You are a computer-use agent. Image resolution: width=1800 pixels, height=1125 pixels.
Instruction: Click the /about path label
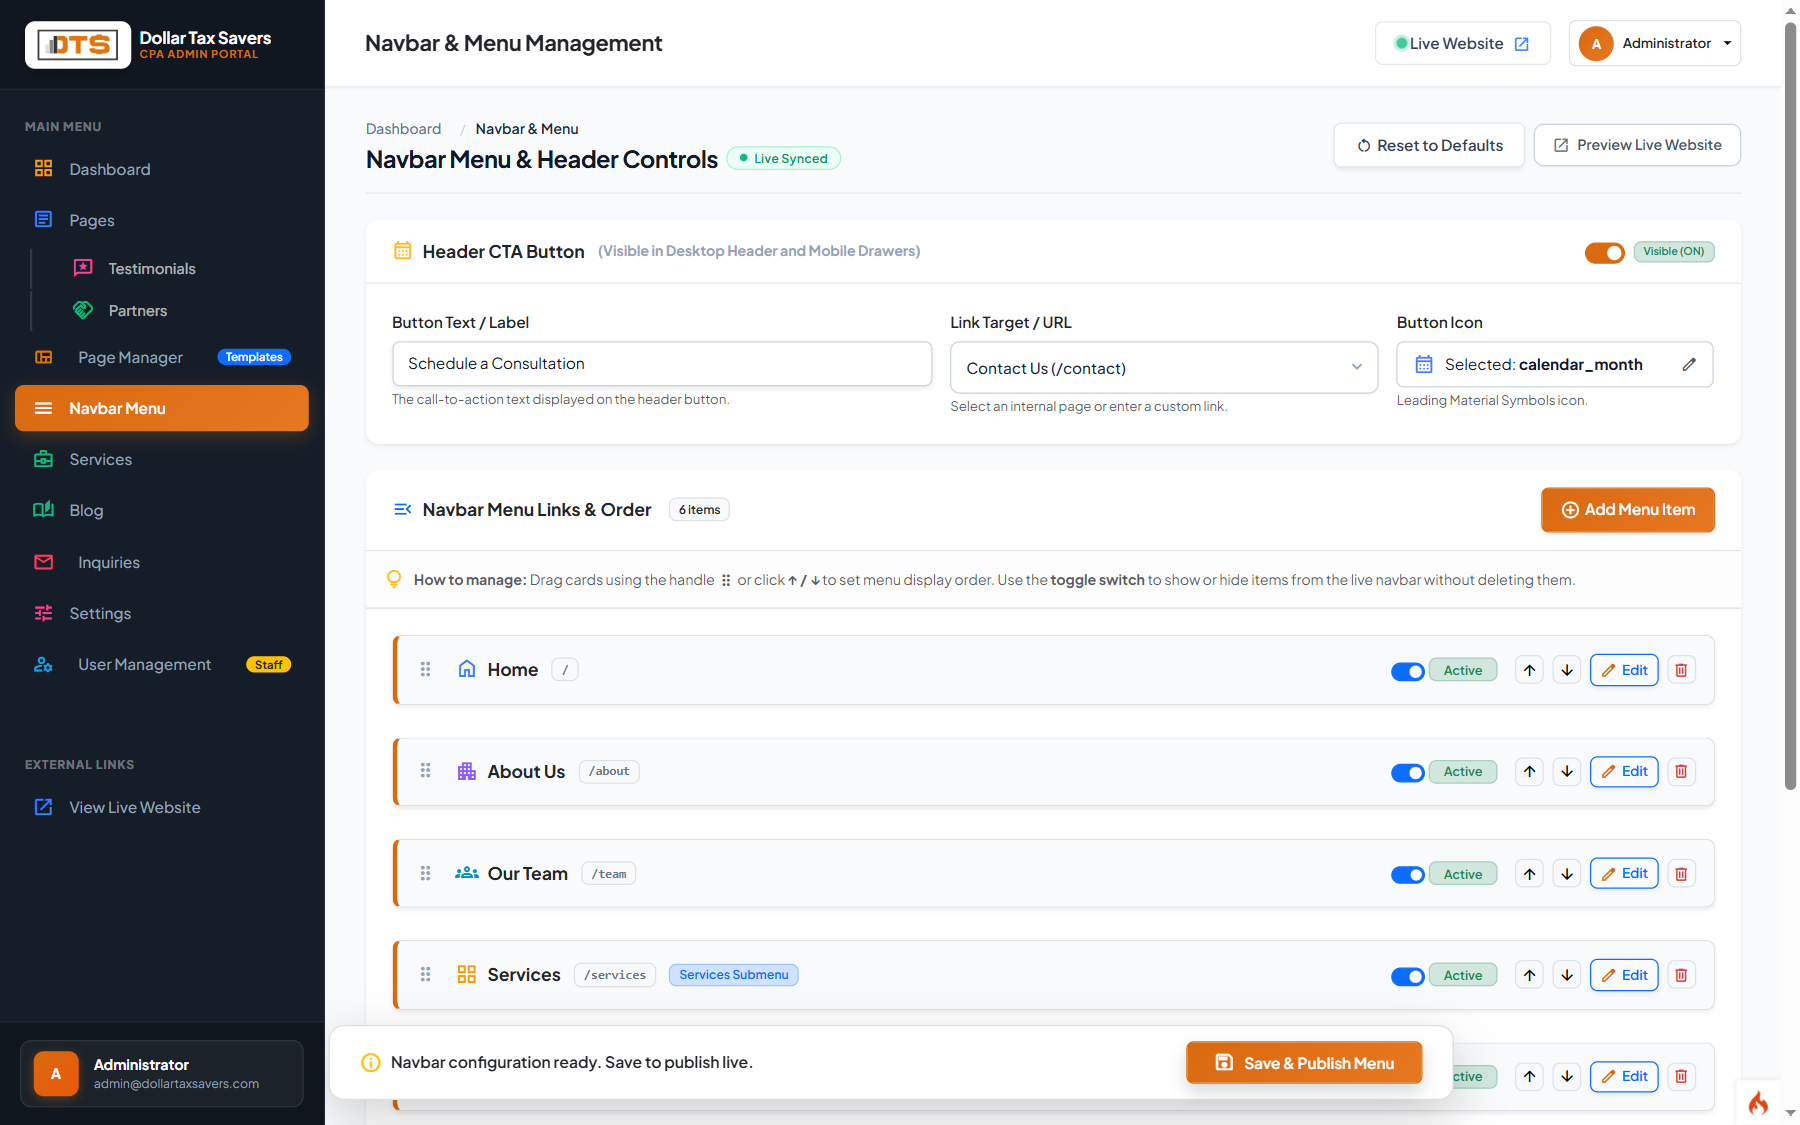pyautogui.click(x=609, y=771)
